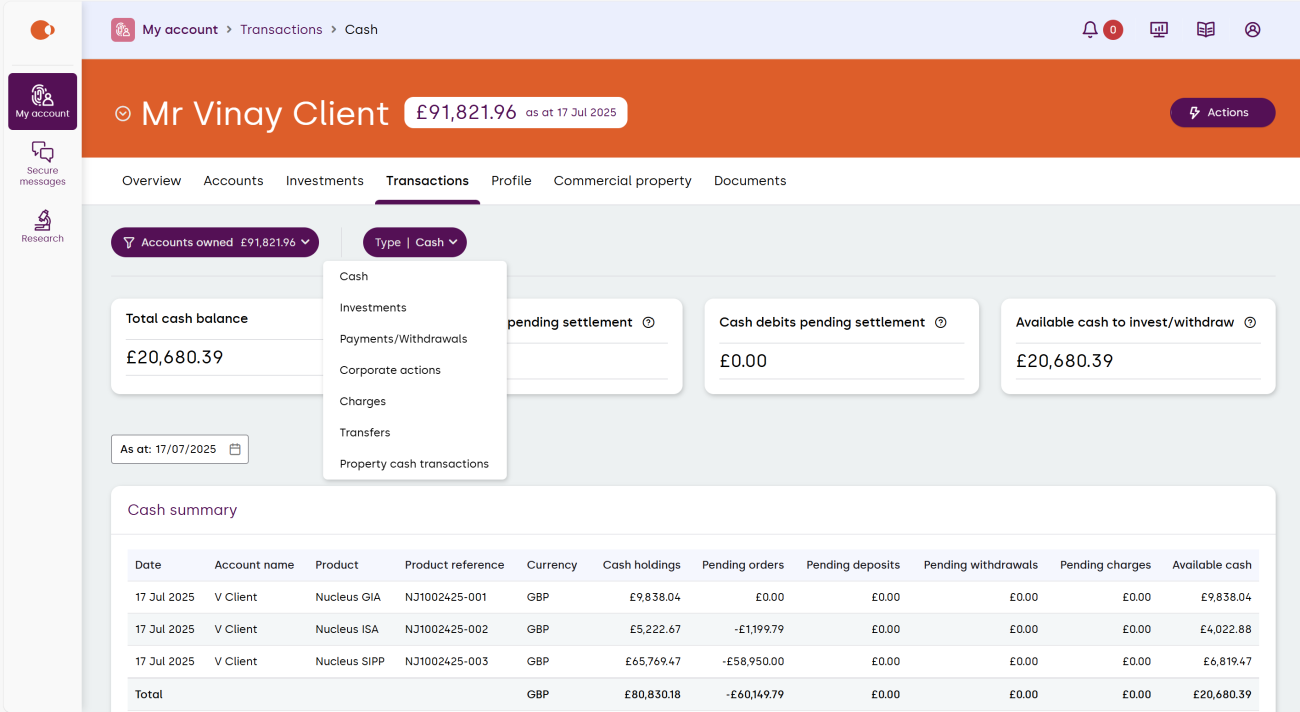Expand the Accounts owned filter dropdown
The image size is (1300, 712).
215,242
